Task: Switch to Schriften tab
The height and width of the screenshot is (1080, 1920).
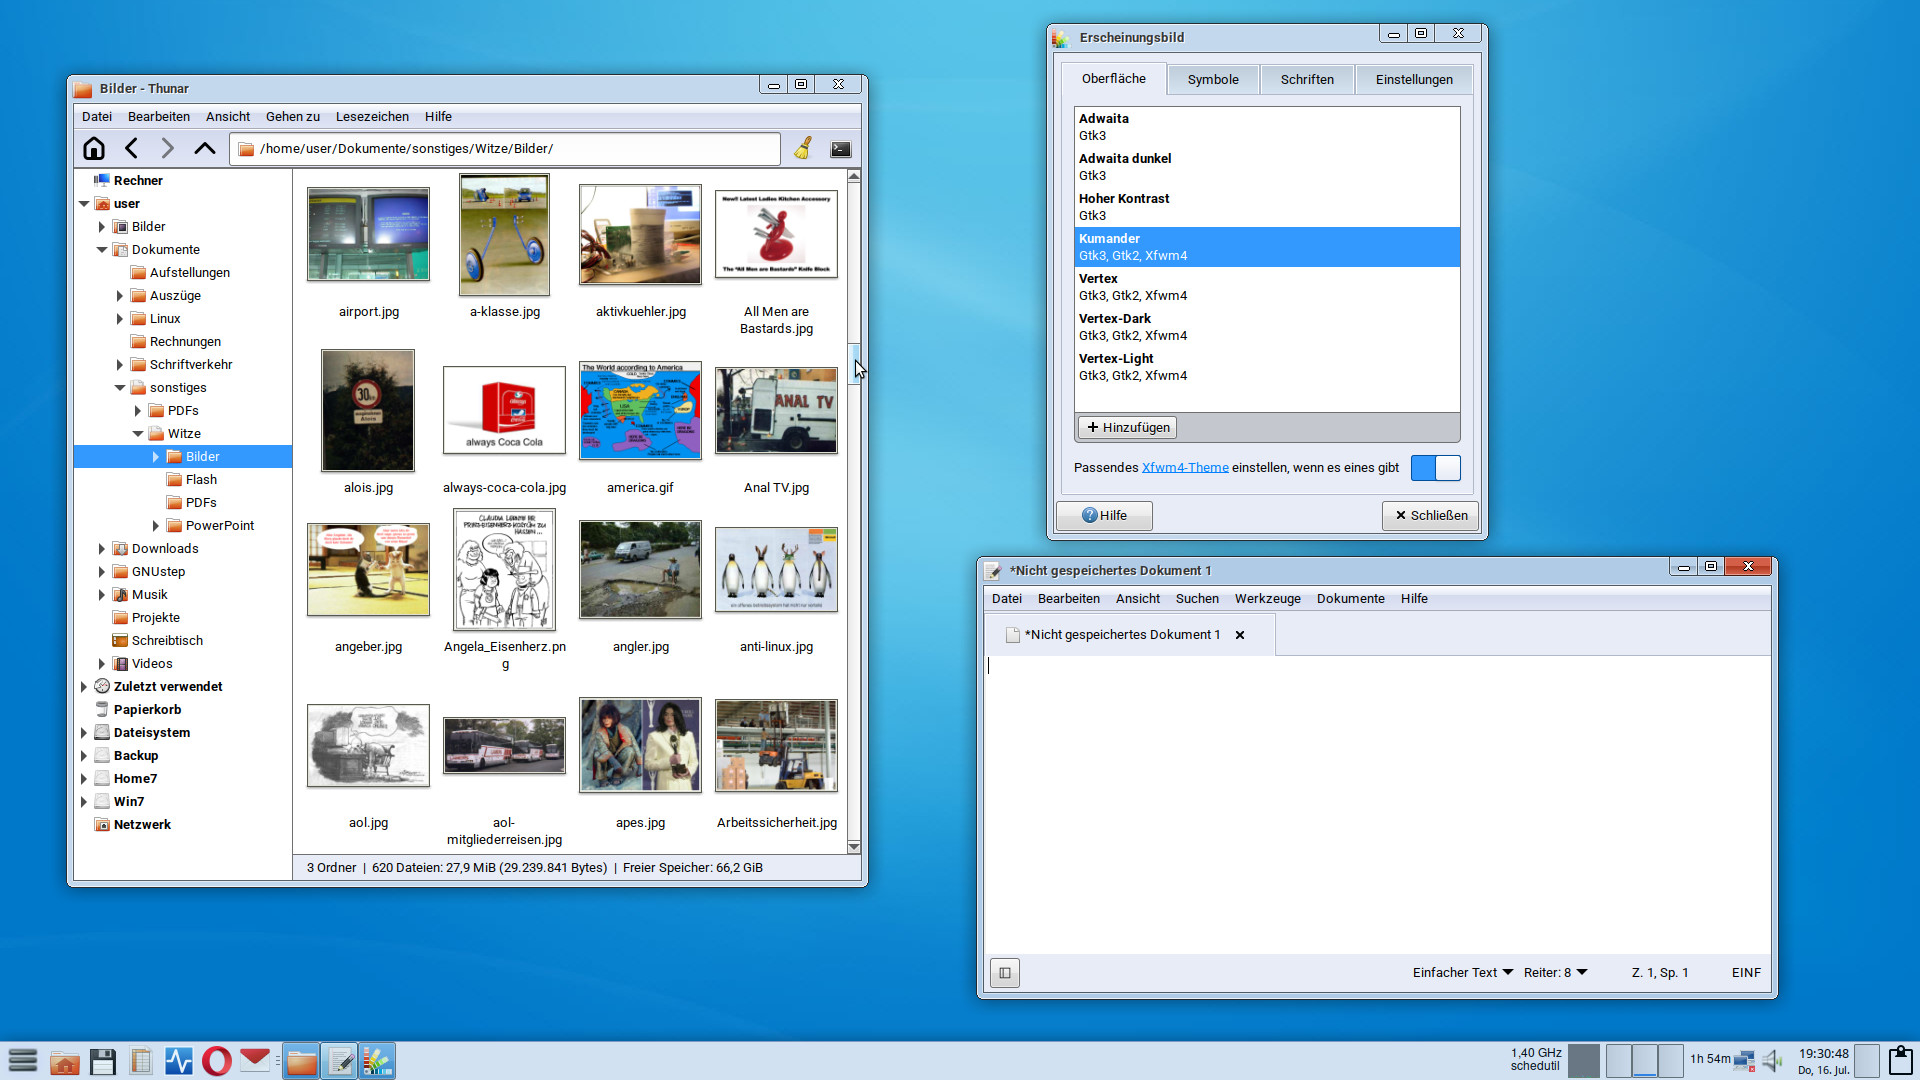Action: pos(1307,79)
